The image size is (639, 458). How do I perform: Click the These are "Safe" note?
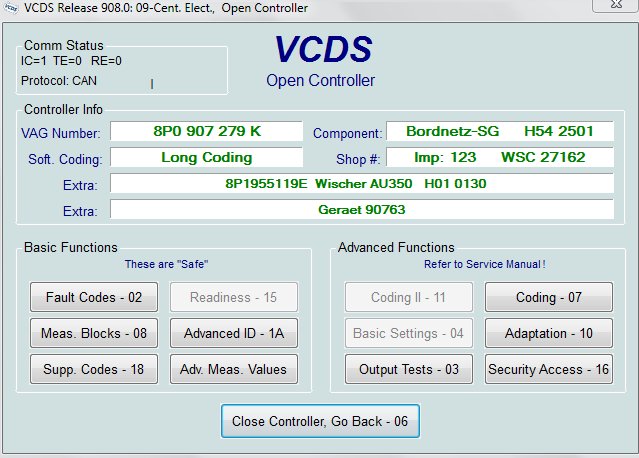(x=166, y=264)
